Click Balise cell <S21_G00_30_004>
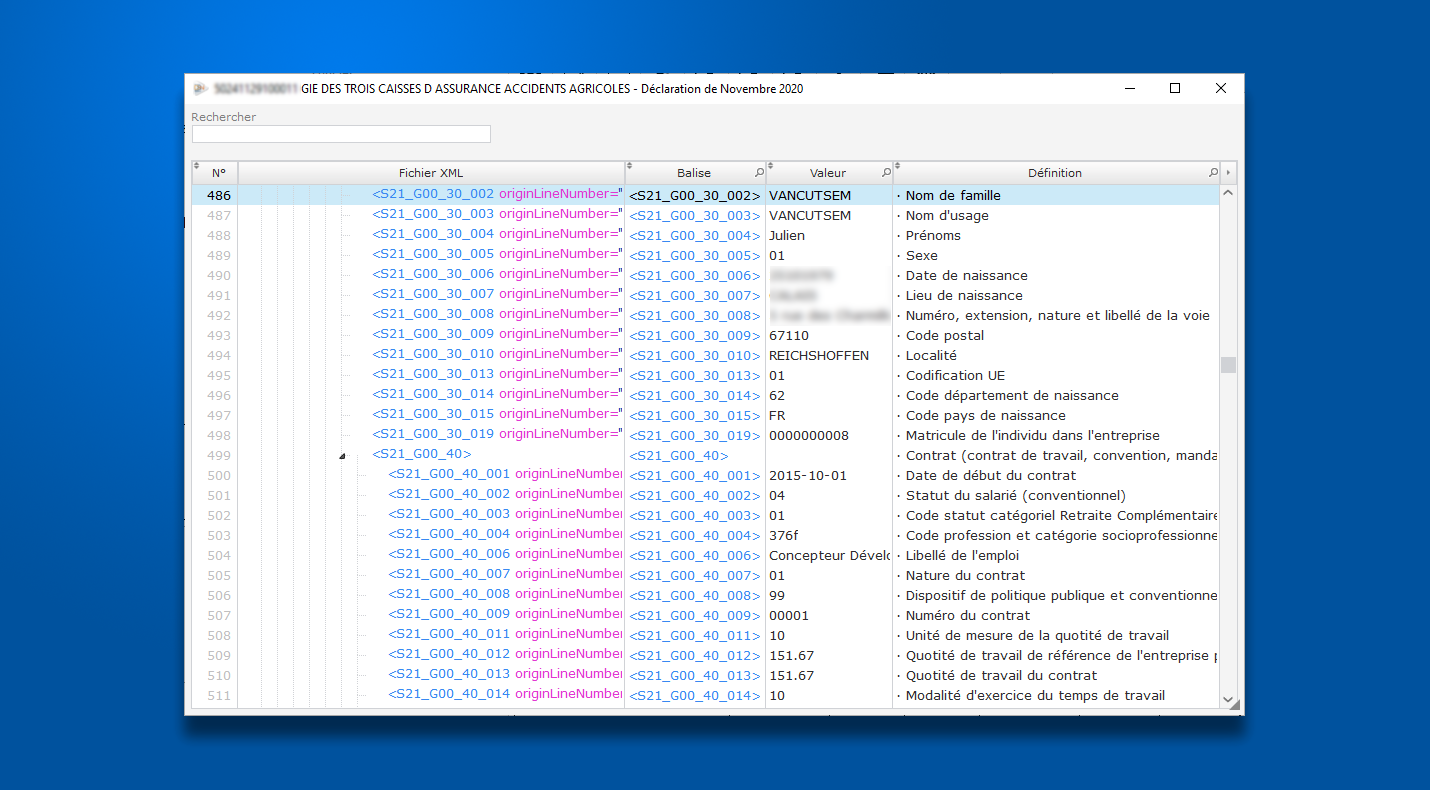 695,236
